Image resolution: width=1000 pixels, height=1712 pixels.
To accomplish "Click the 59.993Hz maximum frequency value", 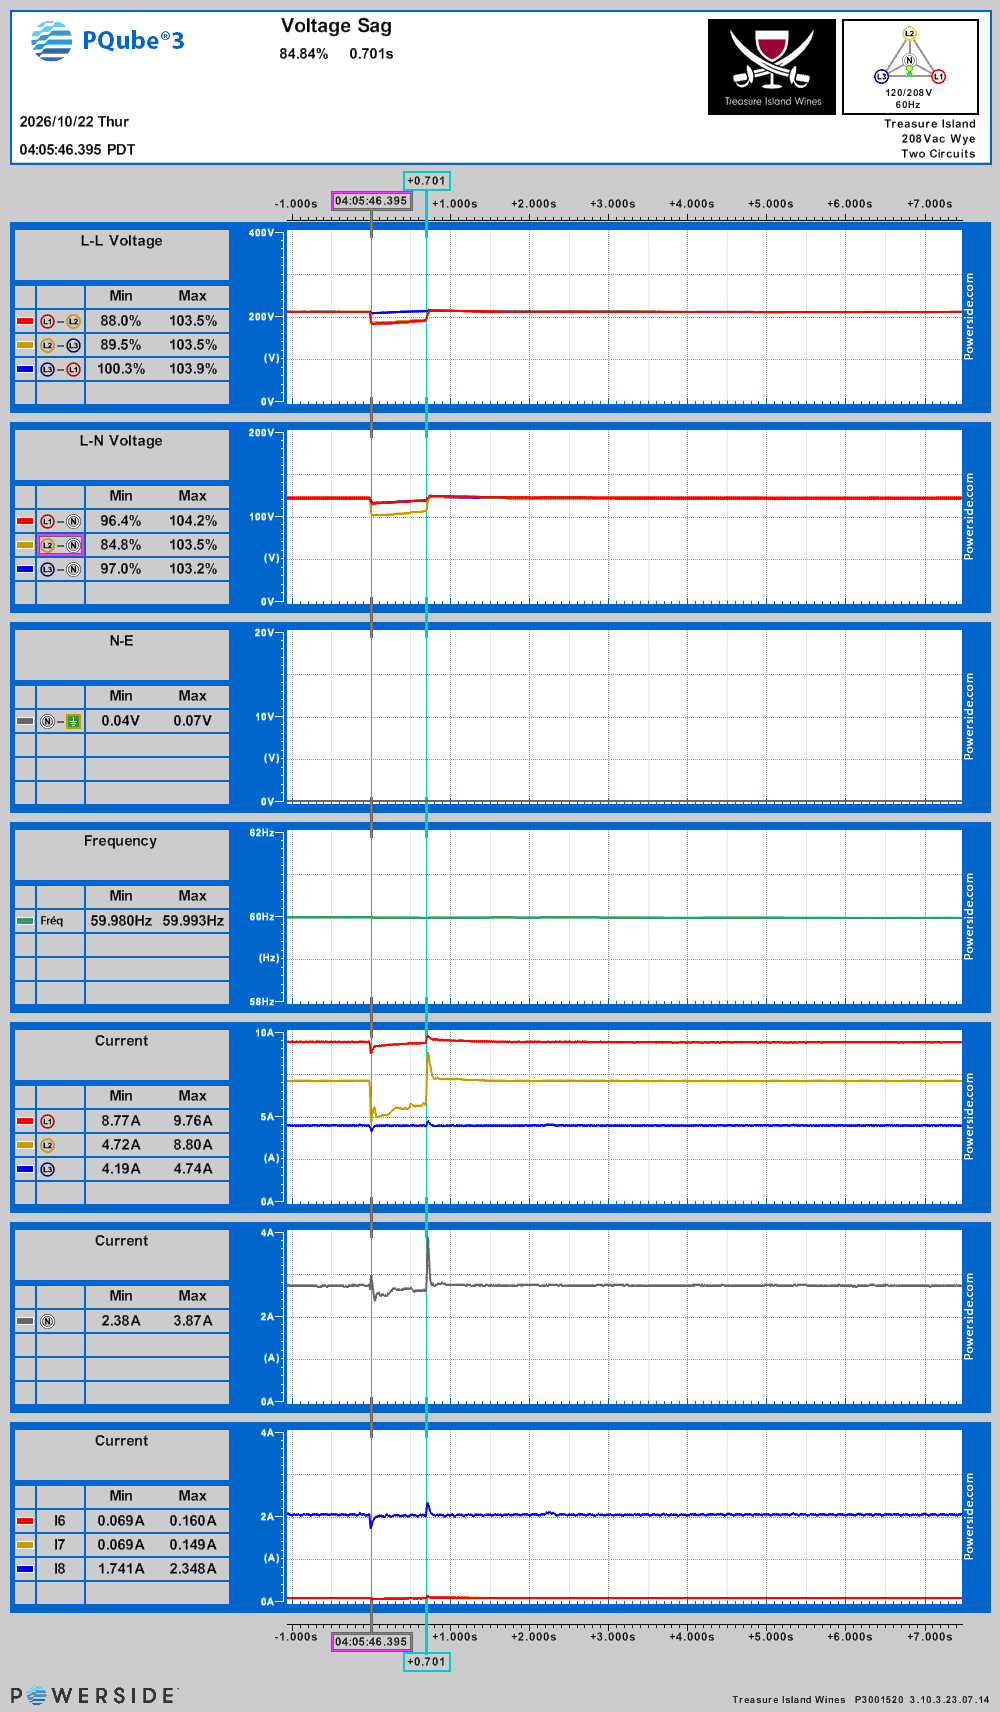I will (193, 921).
